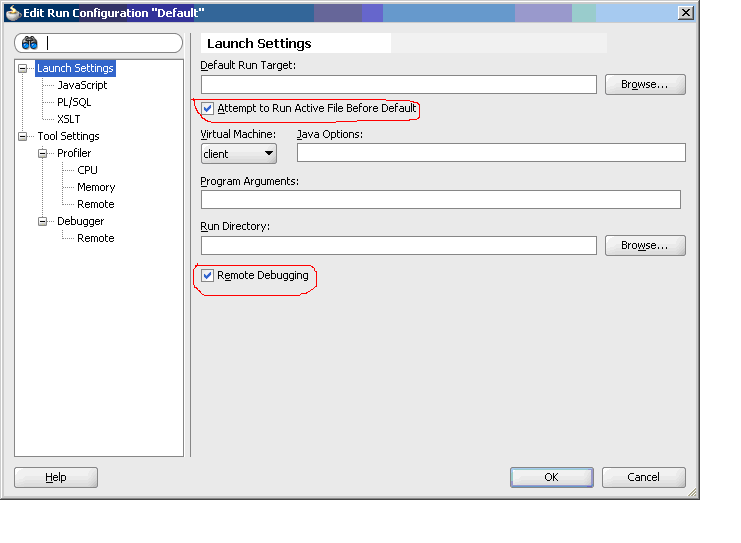Image resolution: width=741 pixels, height=543 pixels.
Task: Select Remote under Profiler
Action: coord(96,204)
